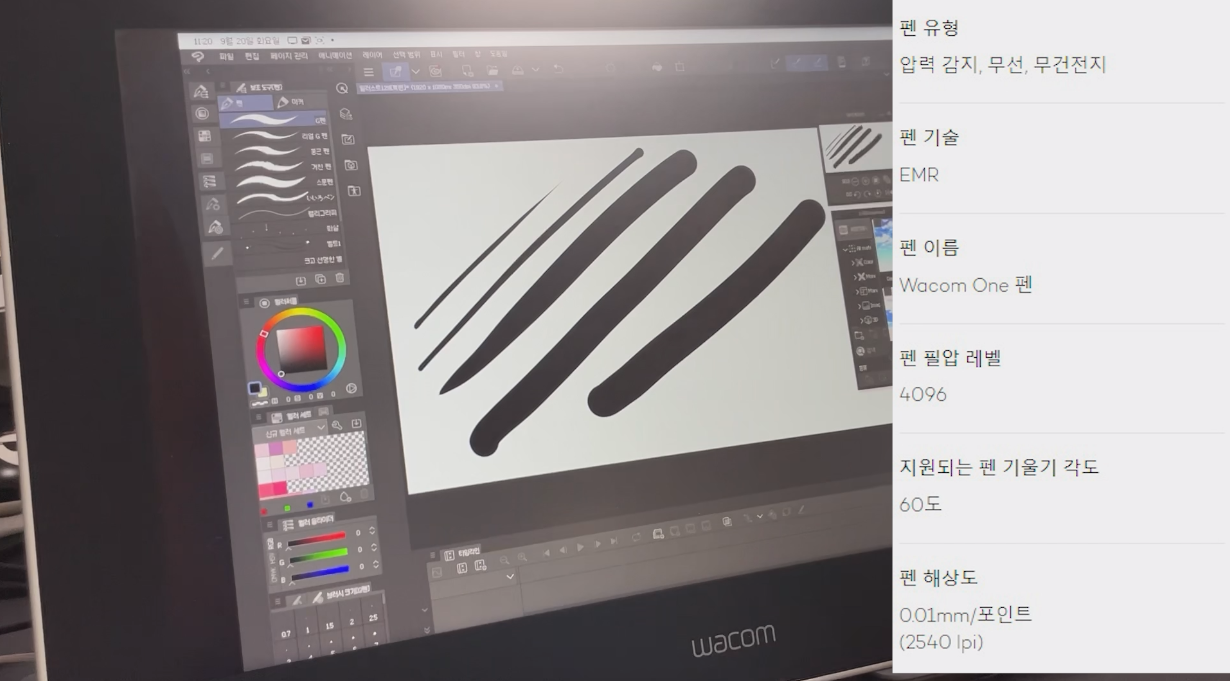Viewport: 1230px width, 681px height.
Task: Click the delete sub tool trash icon
Action: point(341,278)
